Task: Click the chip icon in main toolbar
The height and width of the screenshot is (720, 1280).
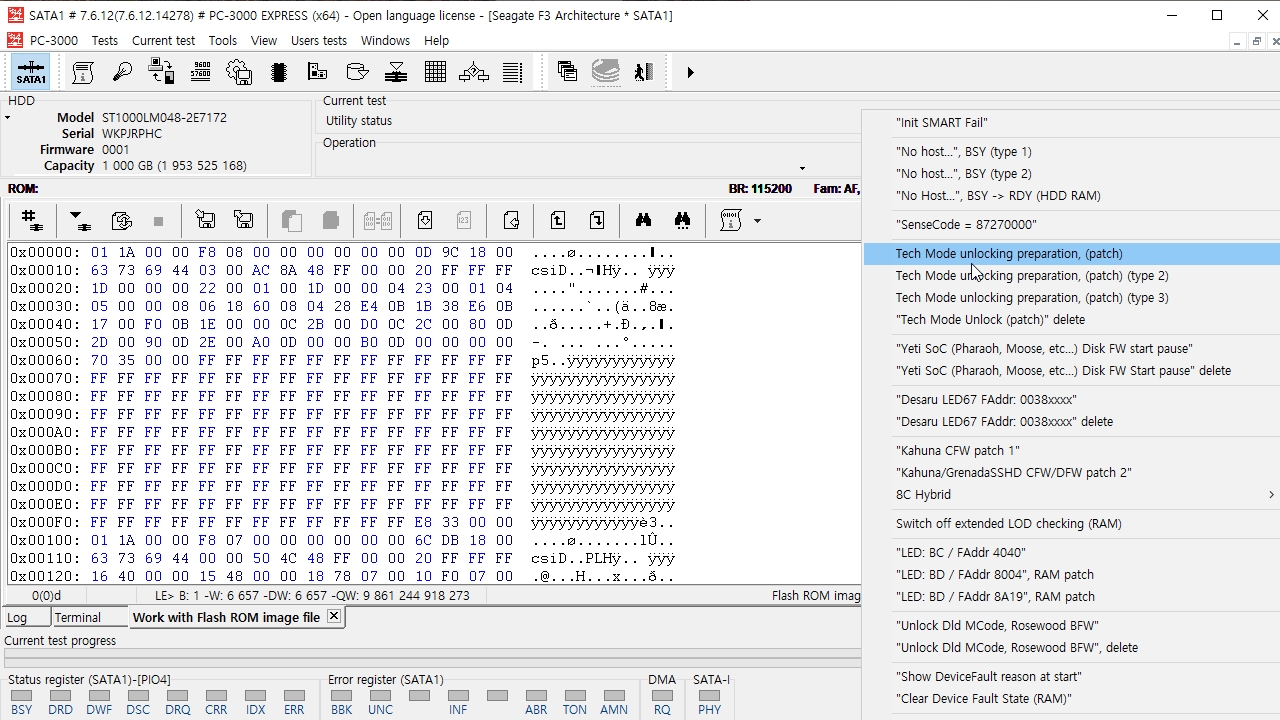Action: 279,72
